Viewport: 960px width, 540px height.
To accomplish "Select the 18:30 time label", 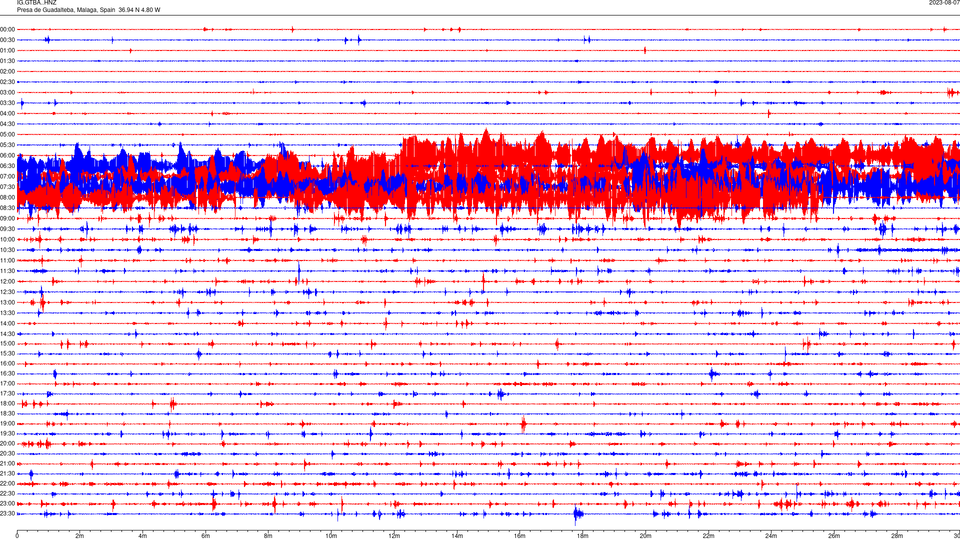I will tap(7, 414).
